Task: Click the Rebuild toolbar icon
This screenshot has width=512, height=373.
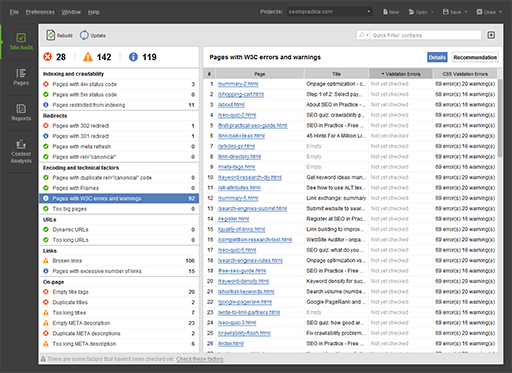Action: click(x=51, y=35)
